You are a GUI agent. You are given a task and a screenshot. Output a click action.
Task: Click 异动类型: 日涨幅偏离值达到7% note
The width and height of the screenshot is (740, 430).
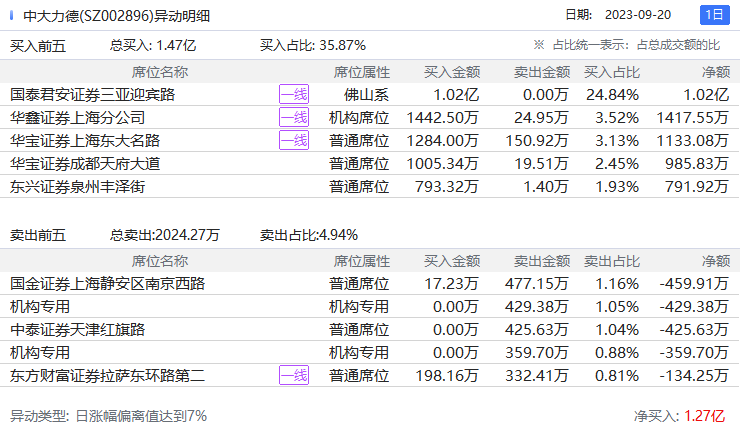(109, 416)
